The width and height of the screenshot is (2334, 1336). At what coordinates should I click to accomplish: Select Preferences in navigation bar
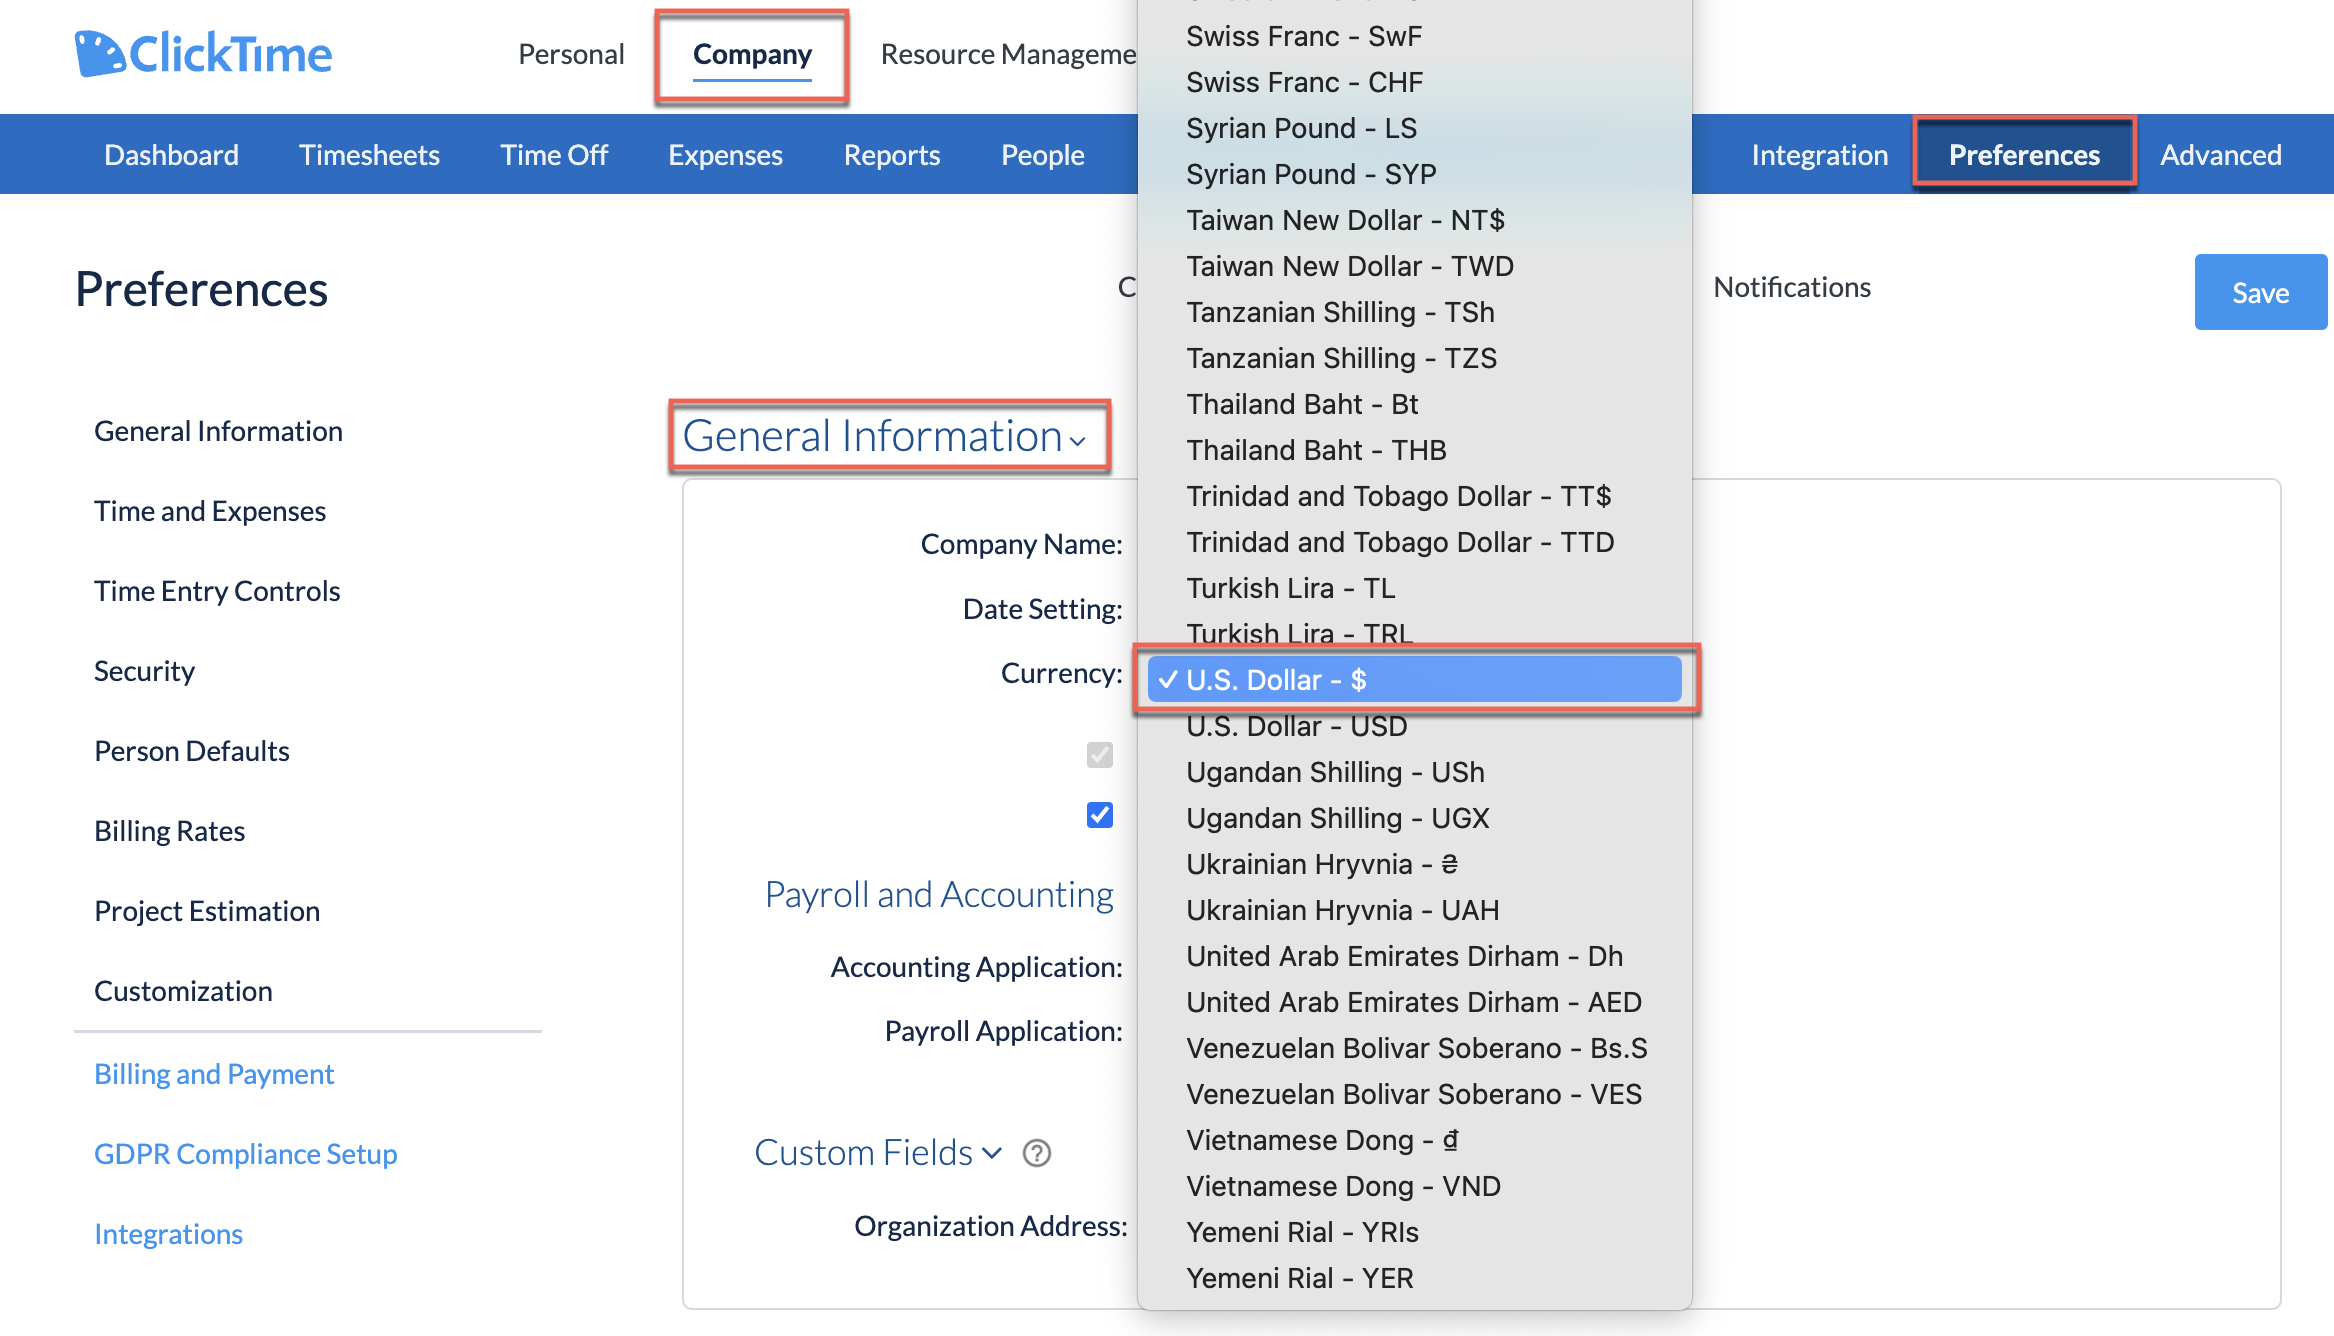point(2024,155)
